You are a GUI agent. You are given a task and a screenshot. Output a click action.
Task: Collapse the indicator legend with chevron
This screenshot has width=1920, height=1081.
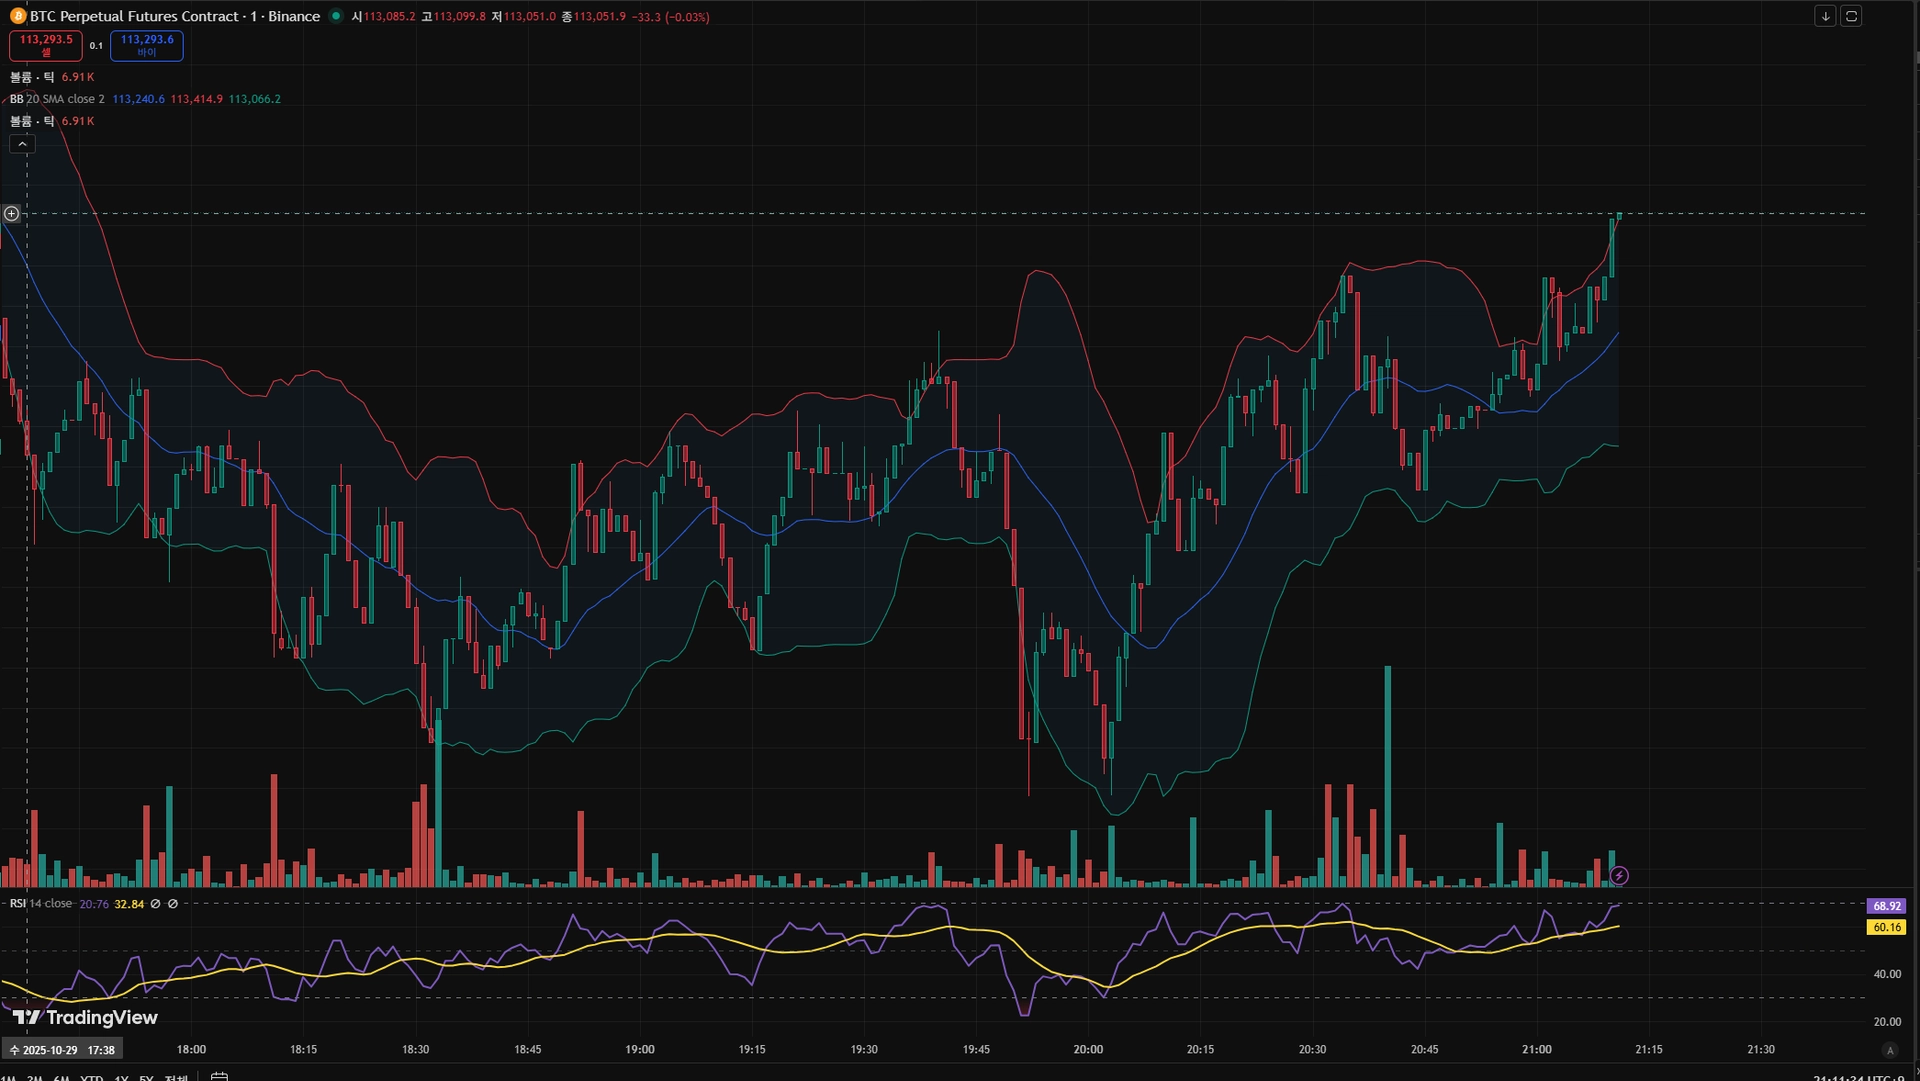click(x=22, y=144)
